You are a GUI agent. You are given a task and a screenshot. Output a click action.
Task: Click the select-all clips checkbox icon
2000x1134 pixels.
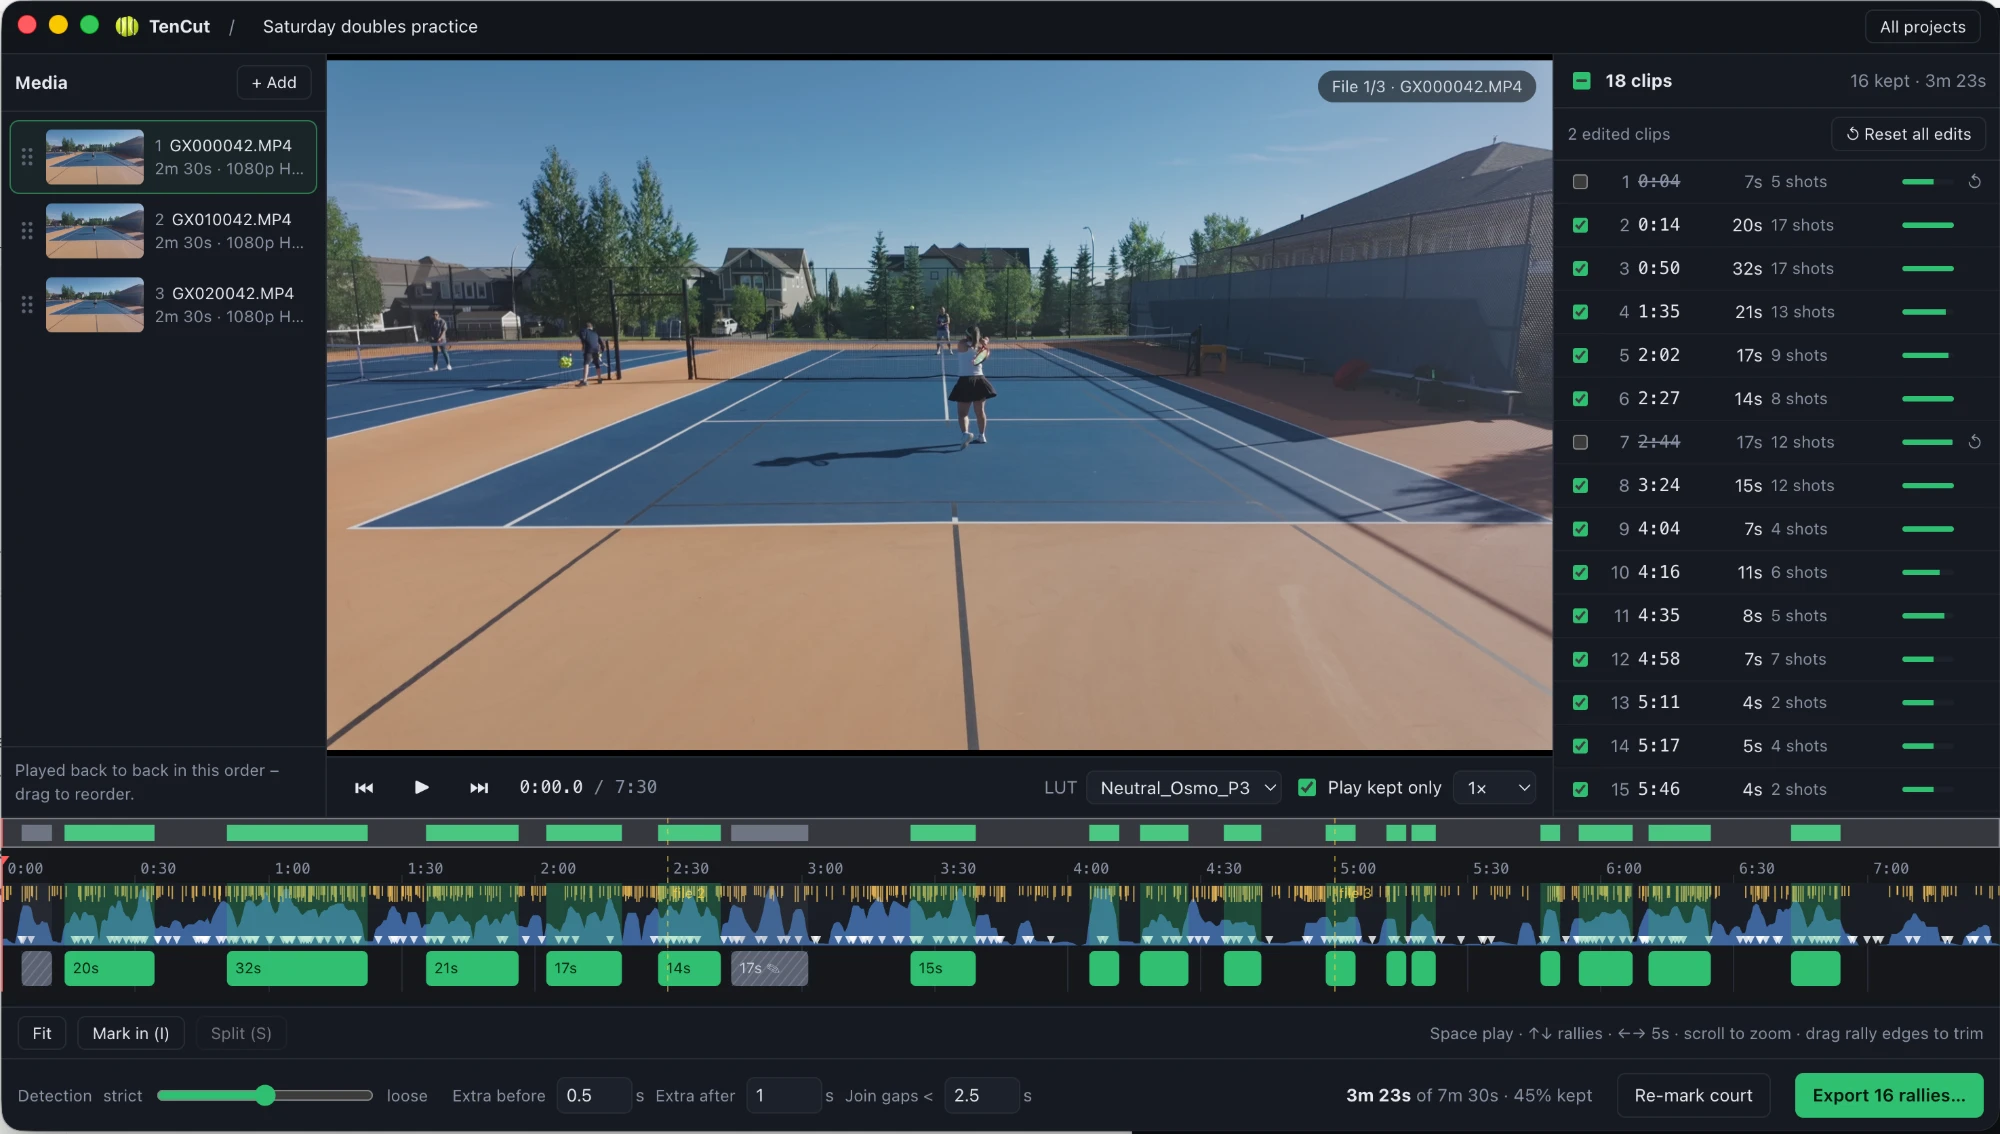[1581, 81]
